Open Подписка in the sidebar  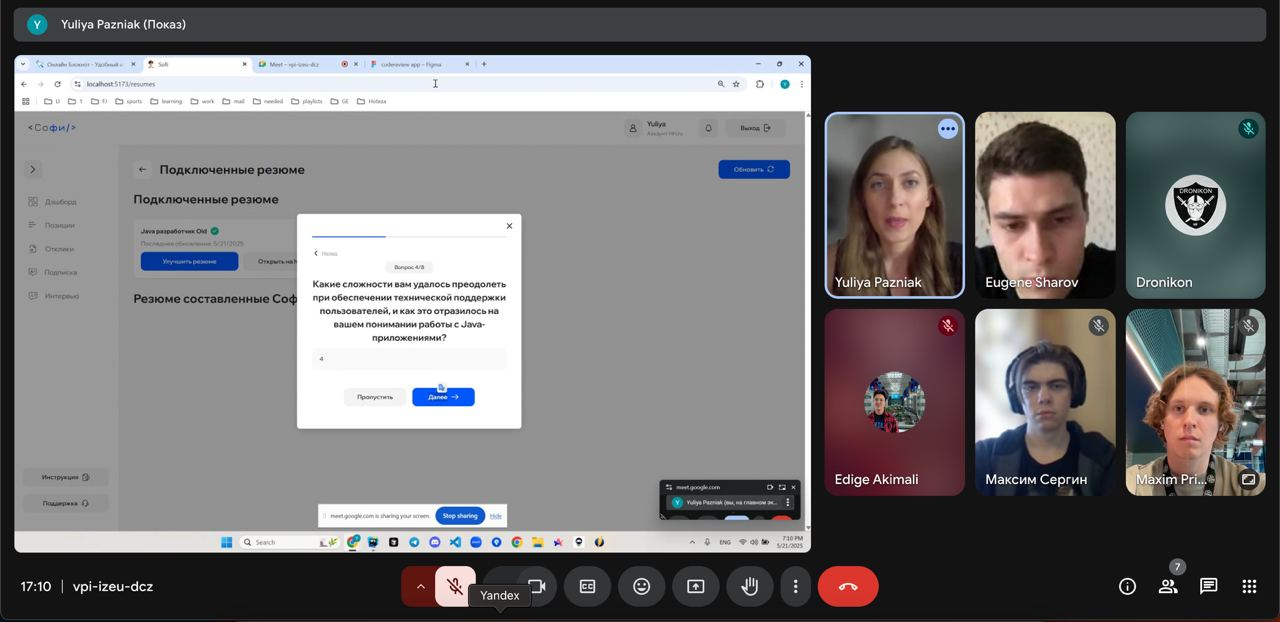tap(52, 272)
